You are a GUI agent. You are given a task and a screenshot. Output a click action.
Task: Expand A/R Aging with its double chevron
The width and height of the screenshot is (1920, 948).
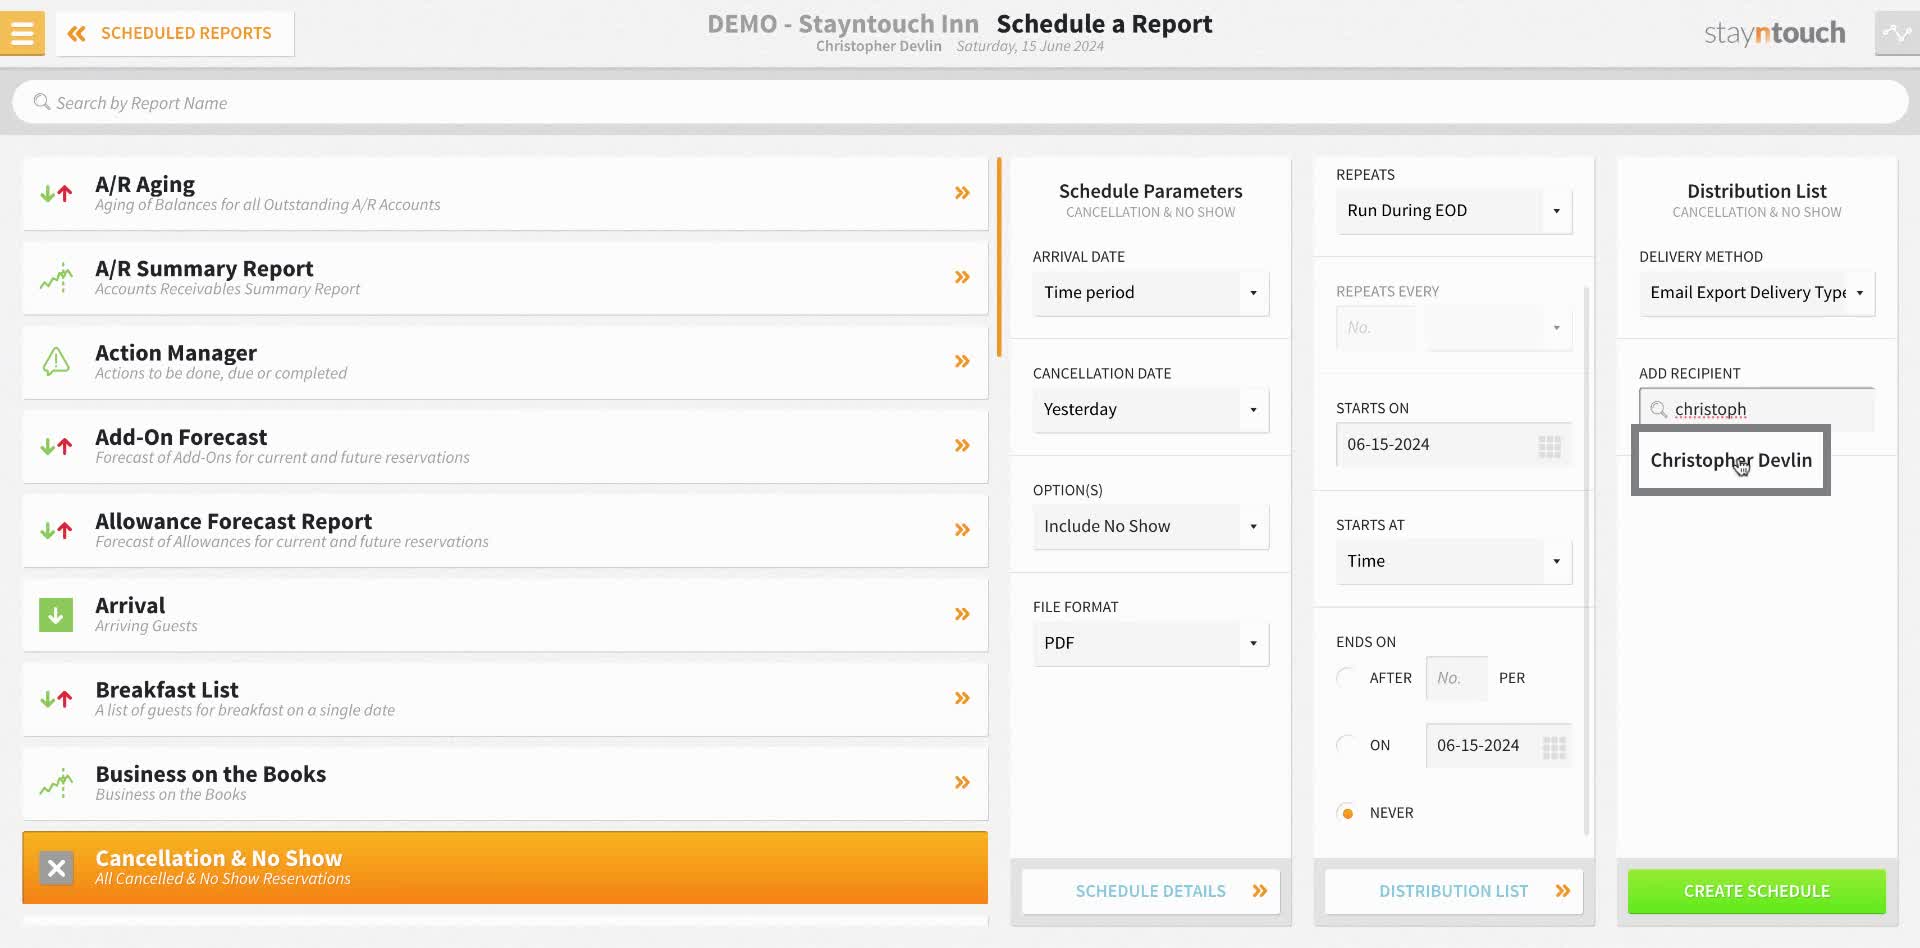(x=962, y=193)
